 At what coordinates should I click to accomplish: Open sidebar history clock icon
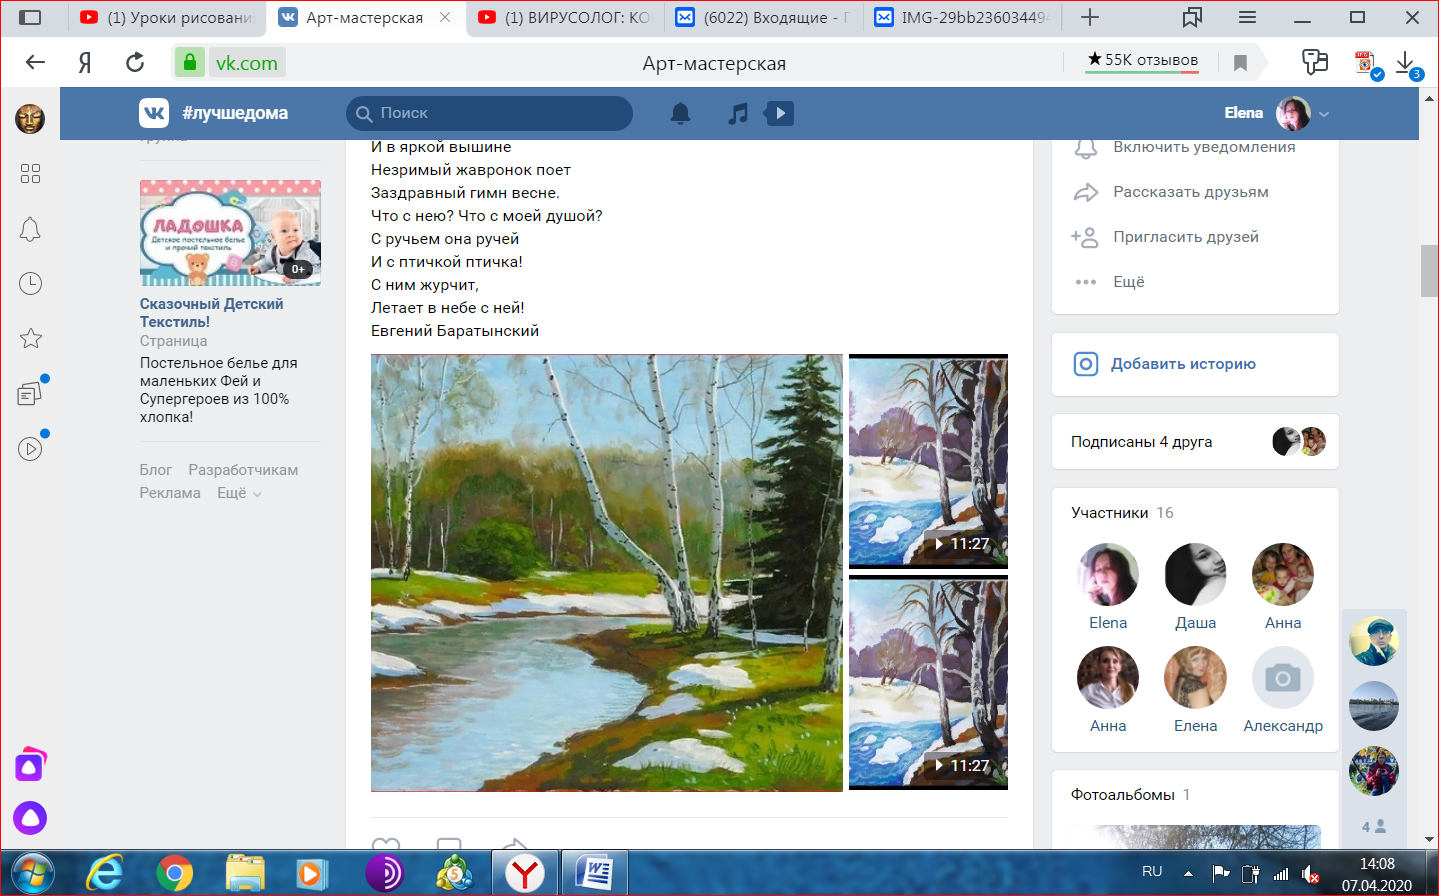tap(30, 284)
